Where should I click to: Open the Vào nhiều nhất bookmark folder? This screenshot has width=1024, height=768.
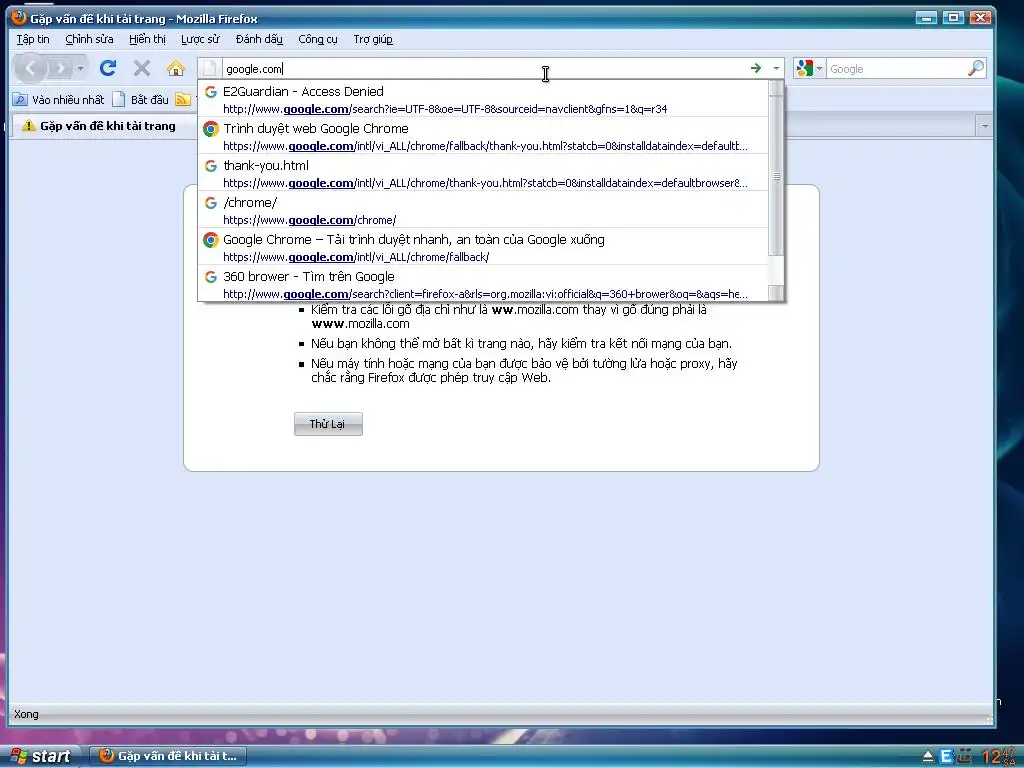pyautogui.click(x=59, y=99)
